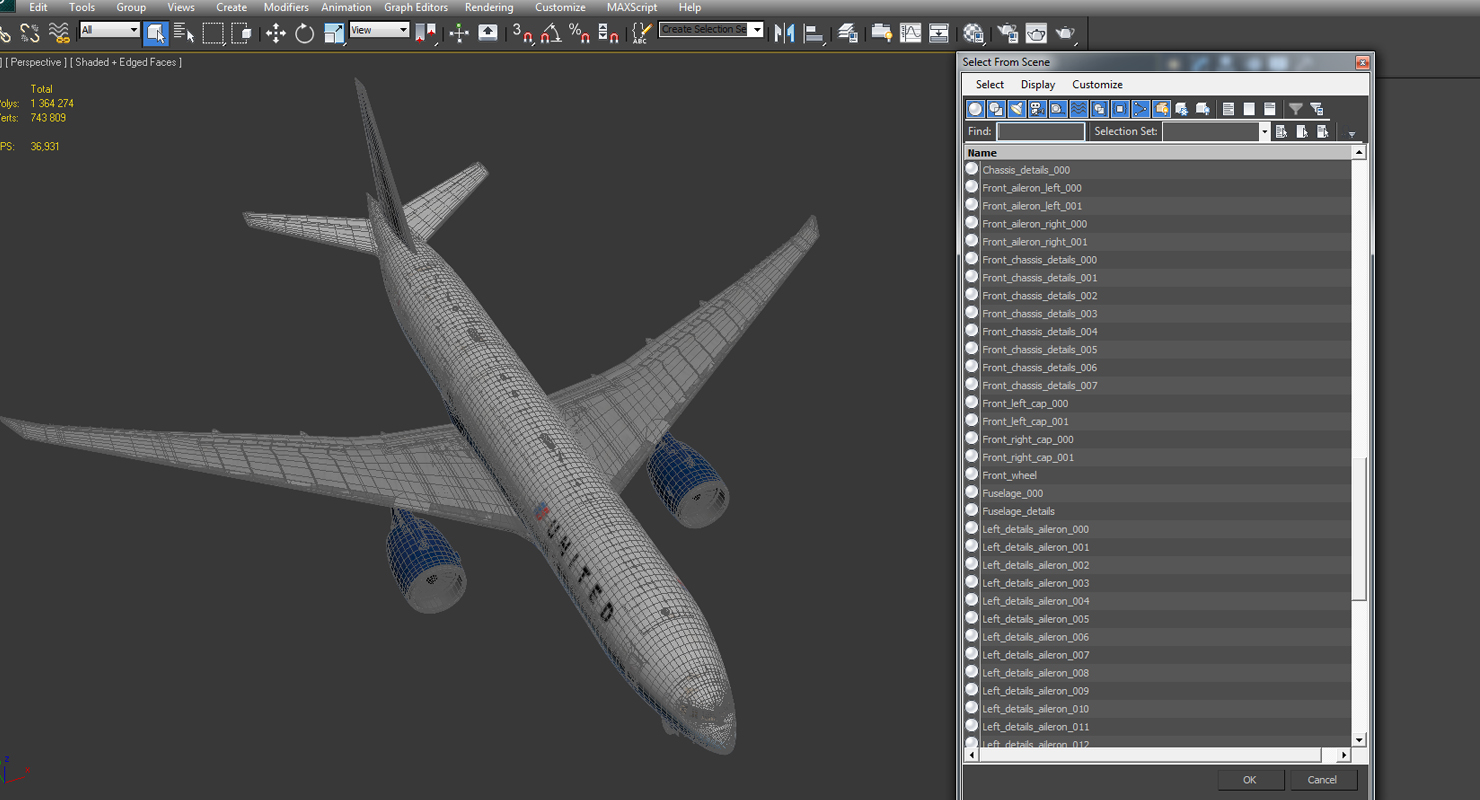This screenshot has width=1480, height=800.
Task: Click the scroll down arrow of list
Action: 1359,740
